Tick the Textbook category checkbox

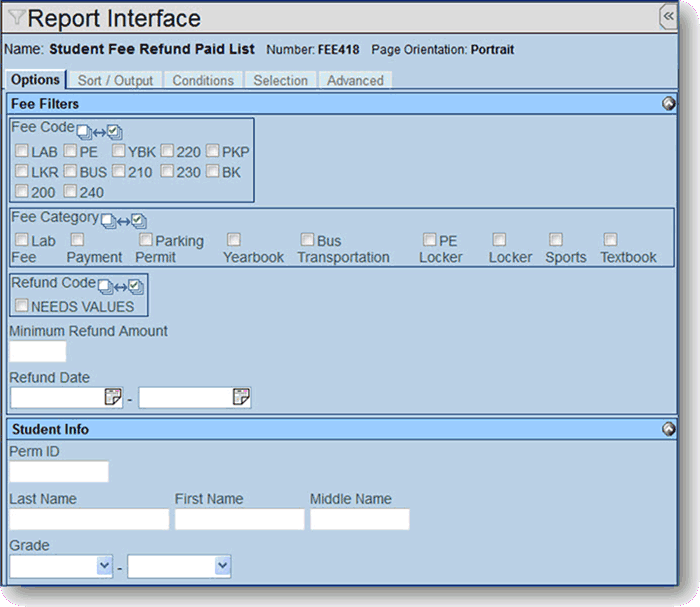click(x=611, y=240)
